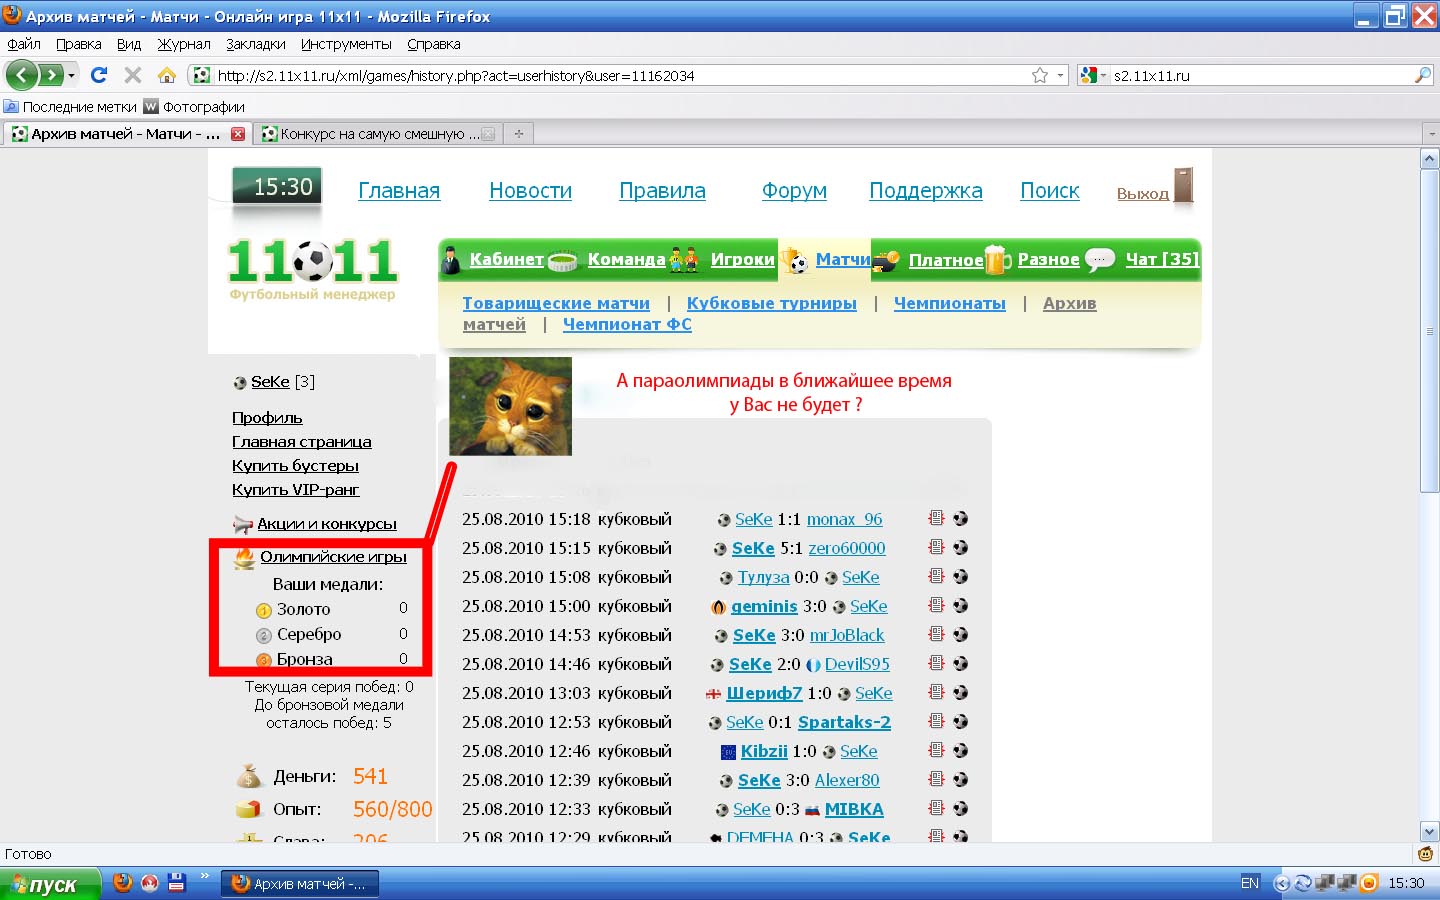Click the bookmark star in address bar
Screen dimensions: 1440x900
coord(1040,75)
